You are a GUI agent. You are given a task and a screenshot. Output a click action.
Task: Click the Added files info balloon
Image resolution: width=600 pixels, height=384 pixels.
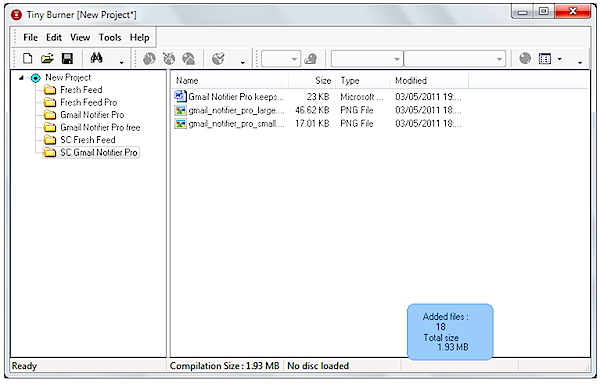(450, 332)
